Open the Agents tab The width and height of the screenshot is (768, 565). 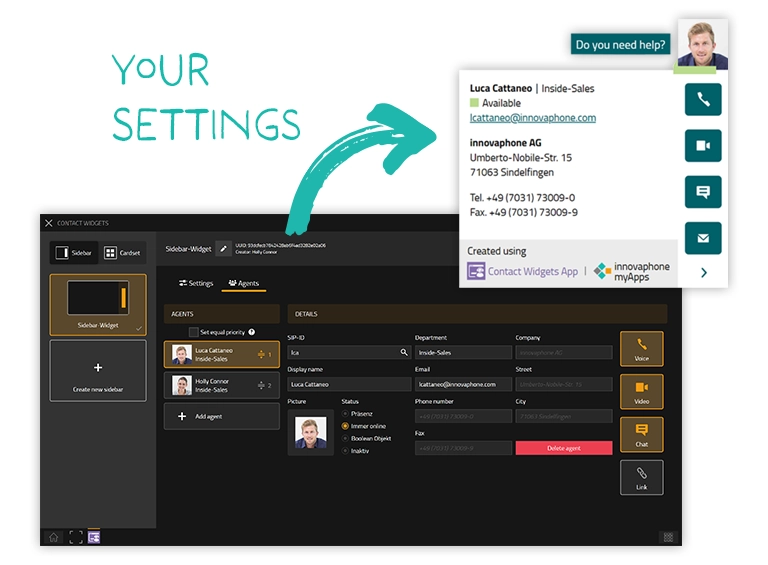[x=243, y=283]
